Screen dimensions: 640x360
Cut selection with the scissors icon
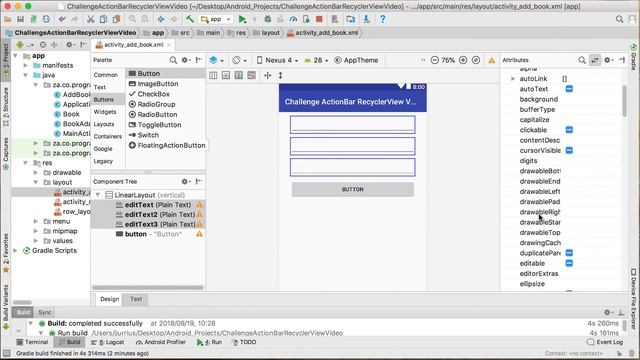point(90,19)
